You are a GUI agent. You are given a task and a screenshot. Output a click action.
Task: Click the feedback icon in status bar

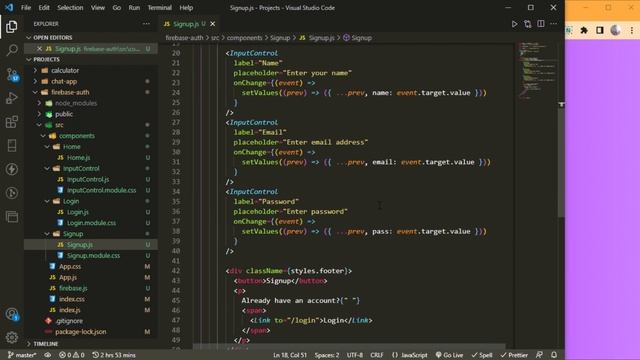point(539,355)
